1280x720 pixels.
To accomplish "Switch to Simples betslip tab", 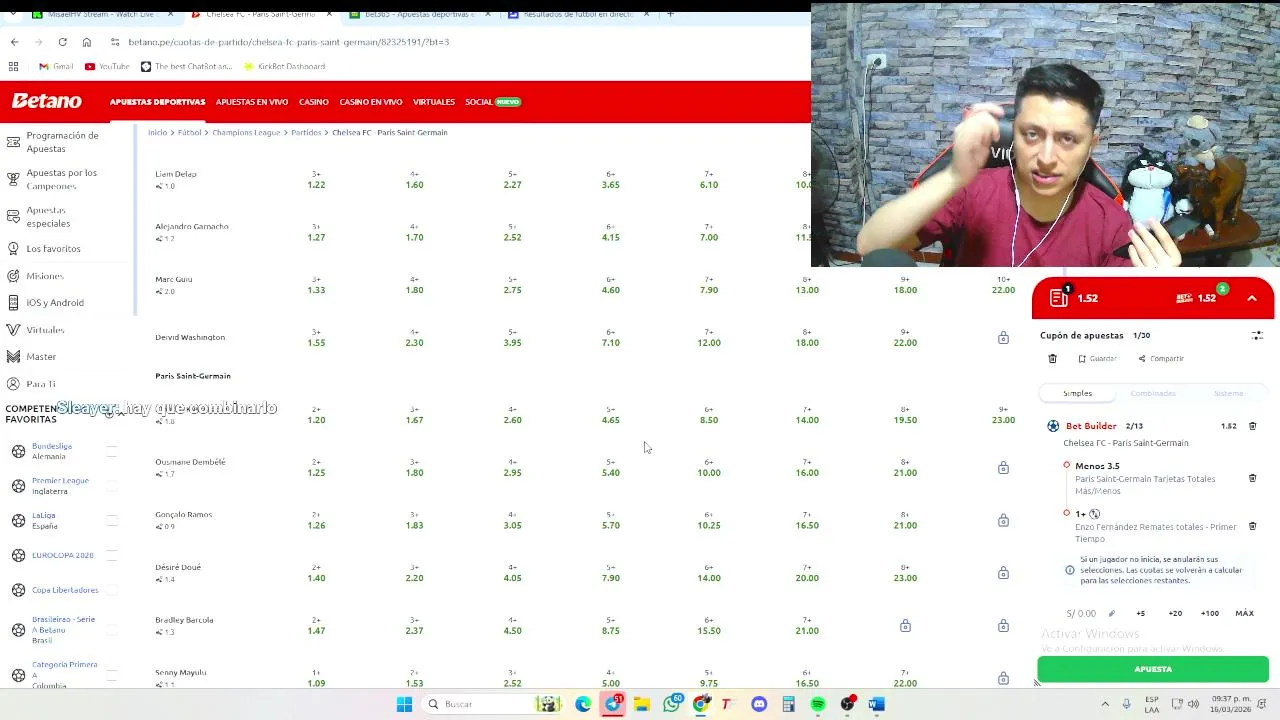I will 1077,393.
